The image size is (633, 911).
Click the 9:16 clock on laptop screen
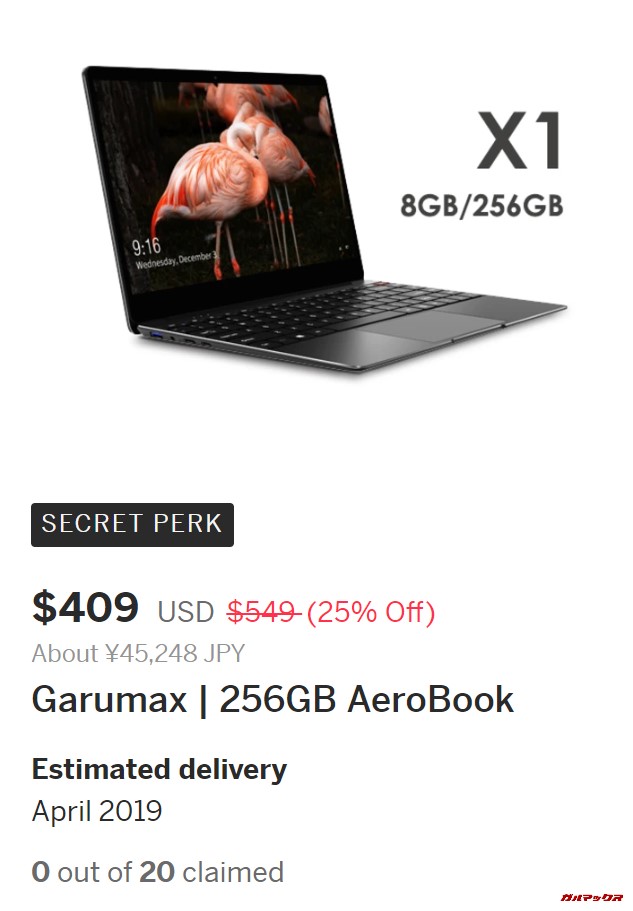pos(146,247)
